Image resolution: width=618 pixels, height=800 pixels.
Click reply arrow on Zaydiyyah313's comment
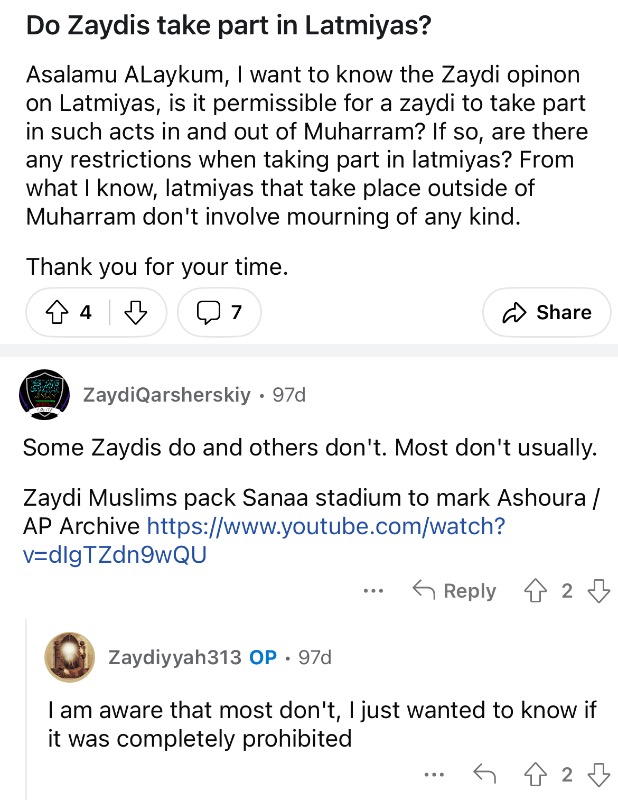tap(484, 775)
